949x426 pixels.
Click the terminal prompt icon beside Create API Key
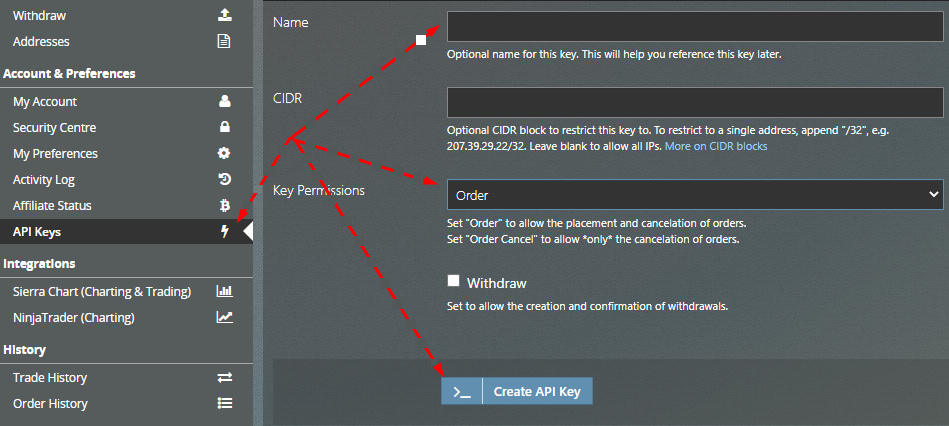click(462, 392)
